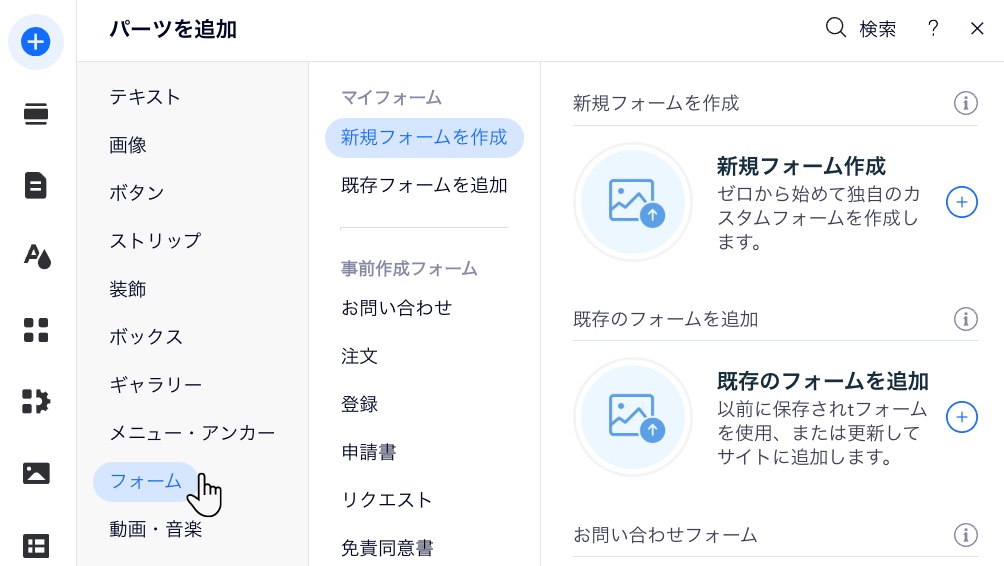Open the 既存フォームを追加 subcategory
Image resolution: width=1004 pixels, height=566 pixels.
tap(424, 185)
